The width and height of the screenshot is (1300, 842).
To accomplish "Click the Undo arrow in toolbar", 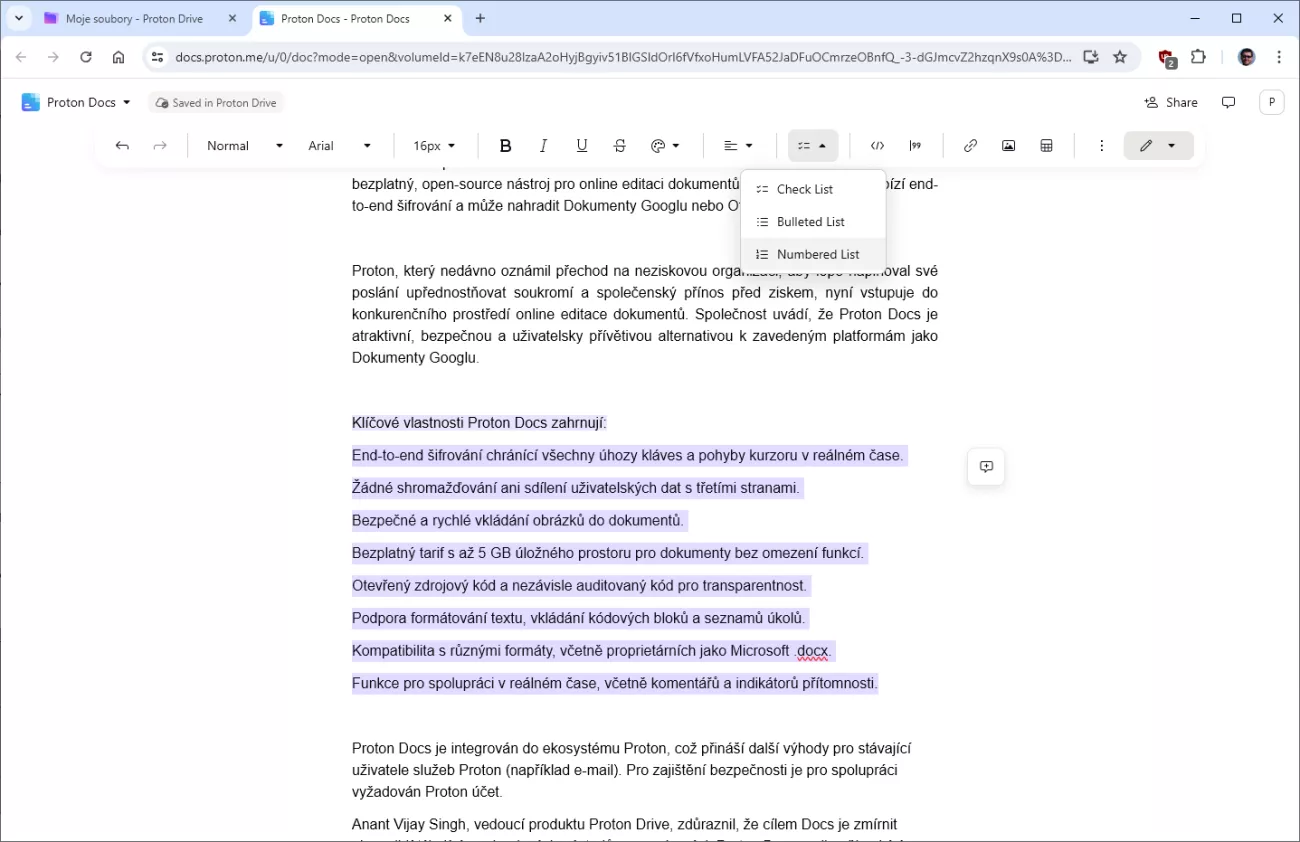I will pos(122,146).
